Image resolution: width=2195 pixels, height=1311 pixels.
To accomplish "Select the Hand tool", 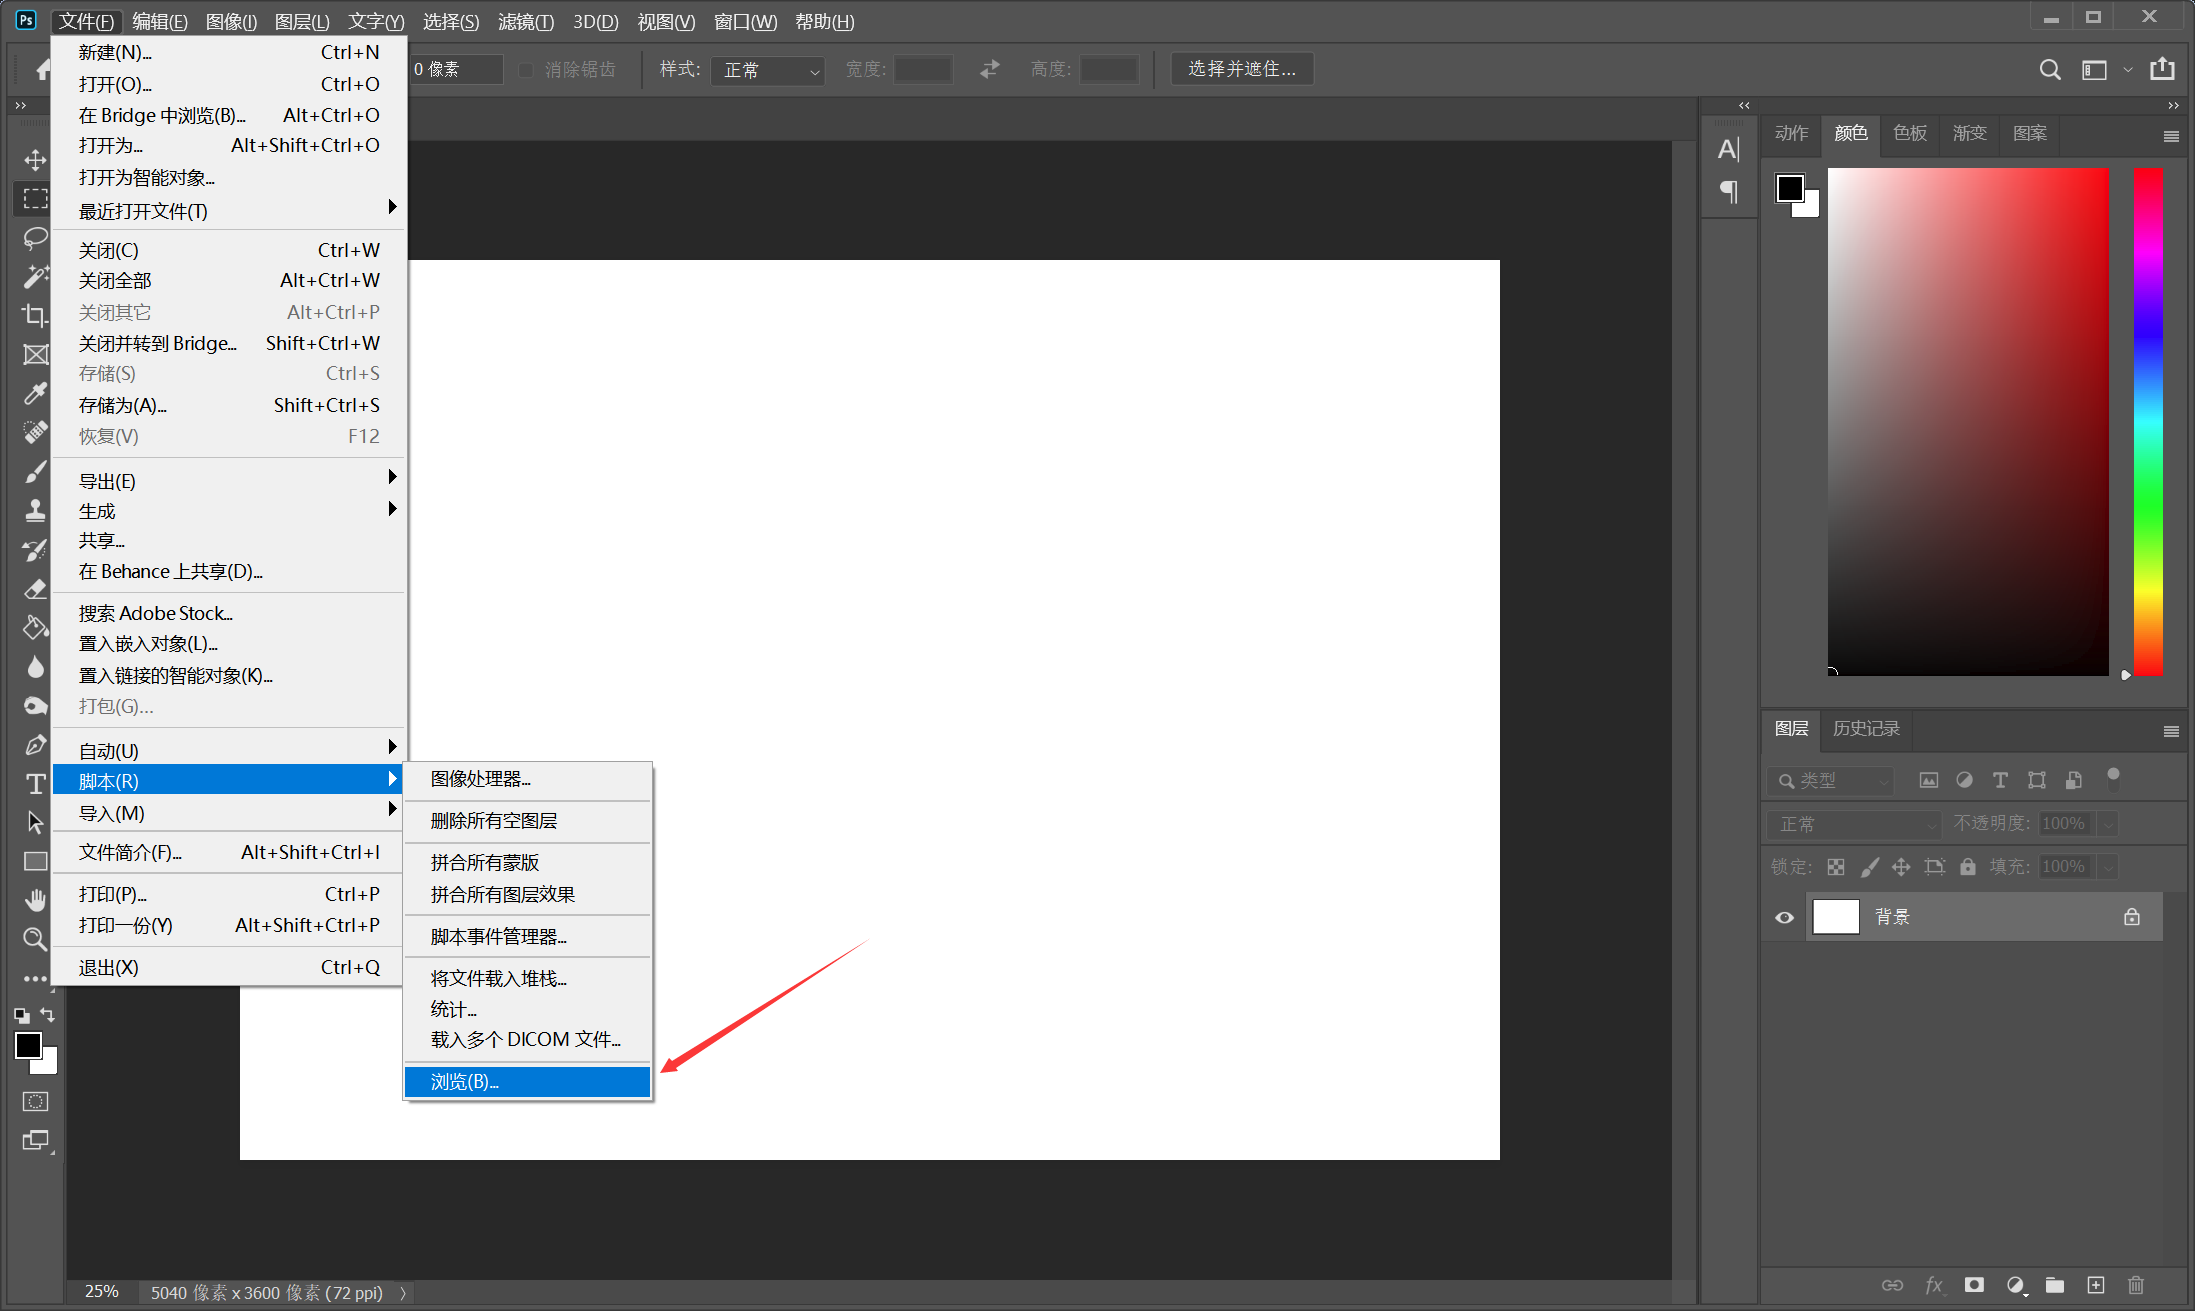I will click(x=35, y=900).
